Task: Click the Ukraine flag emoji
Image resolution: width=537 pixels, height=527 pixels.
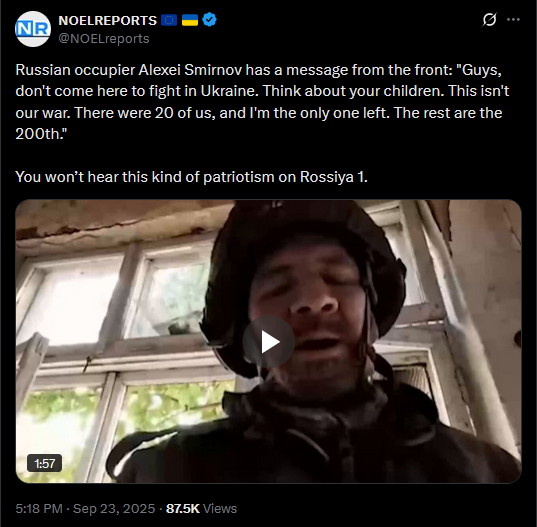Action: (190, 20)
